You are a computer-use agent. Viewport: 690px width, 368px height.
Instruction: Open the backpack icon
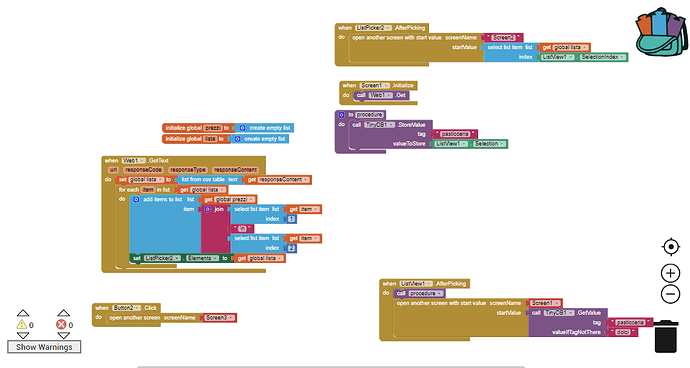point(662,32)
